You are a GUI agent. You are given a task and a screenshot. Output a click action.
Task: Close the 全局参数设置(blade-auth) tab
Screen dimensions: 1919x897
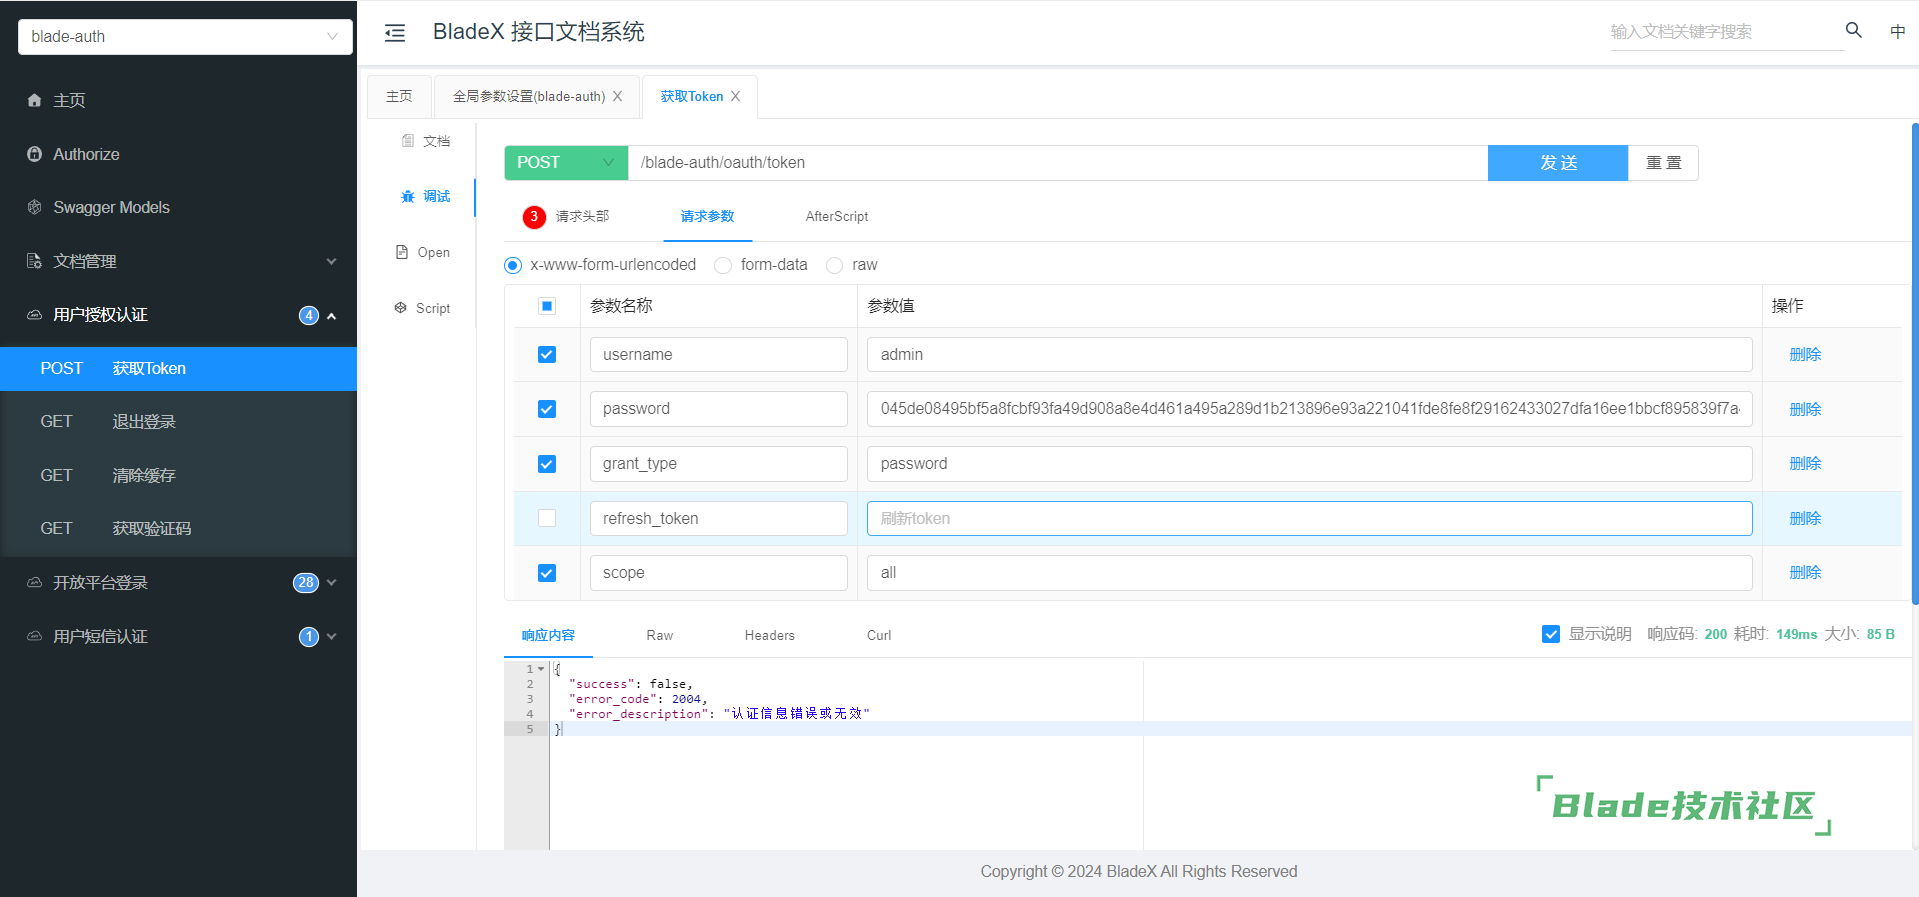point(617,96)
